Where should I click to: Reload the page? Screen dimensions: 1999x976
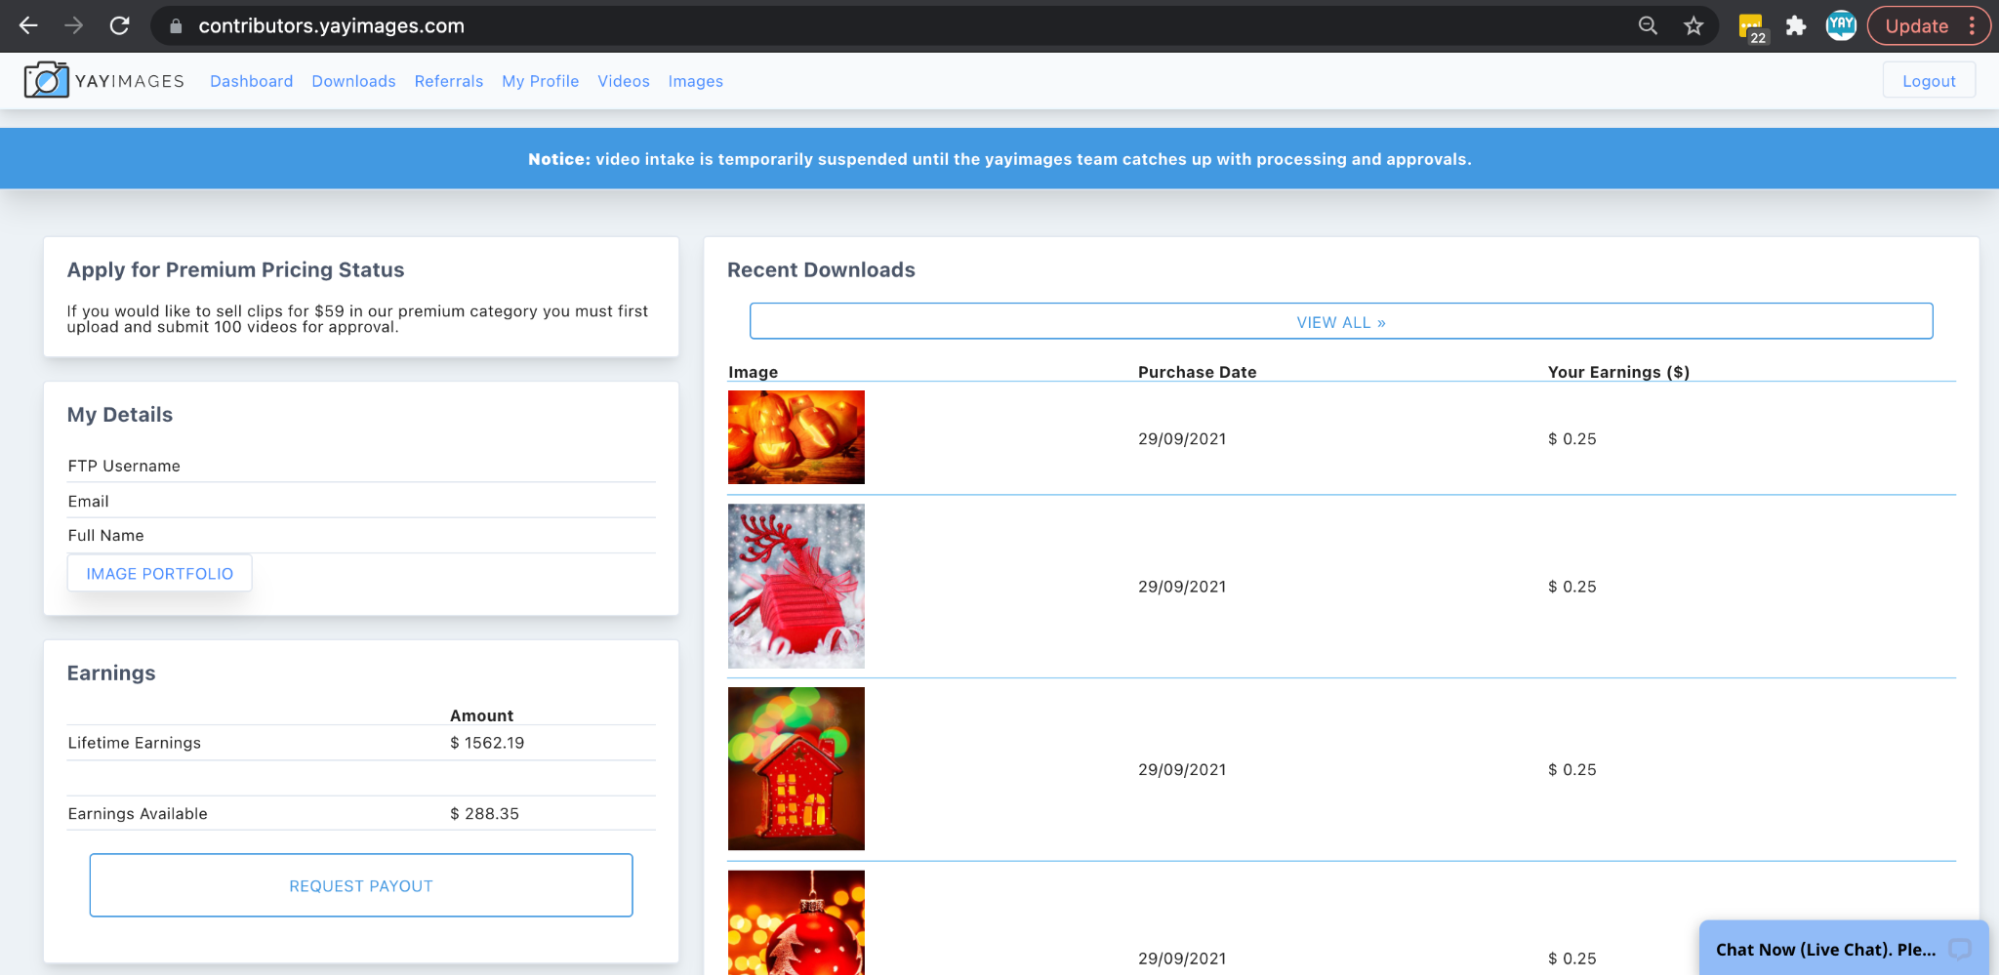tap(120, 26)
